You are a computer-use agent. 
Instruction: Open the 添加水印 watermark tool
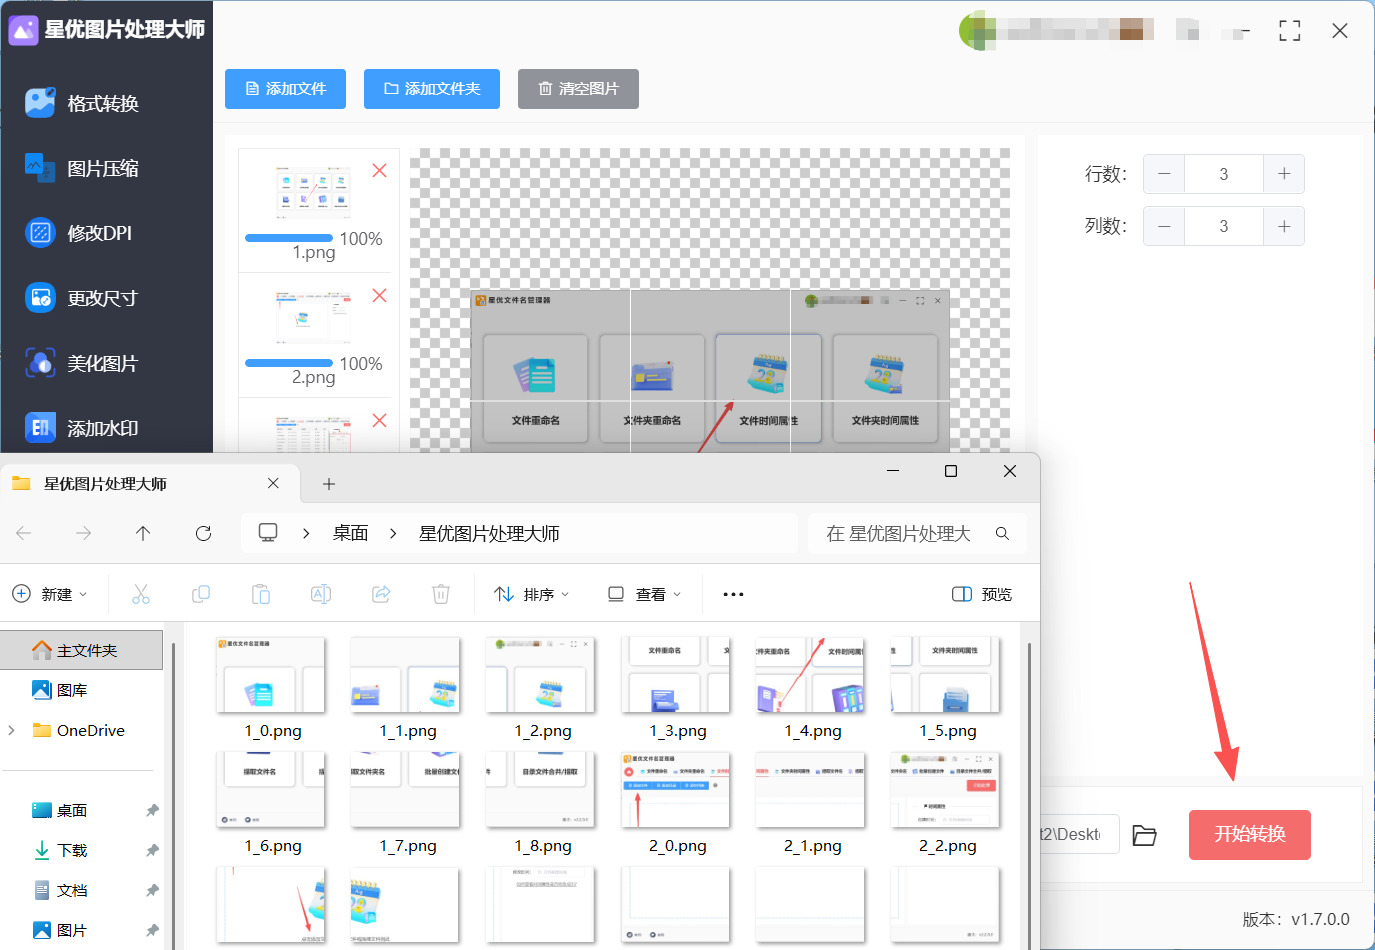pos(102,428)
